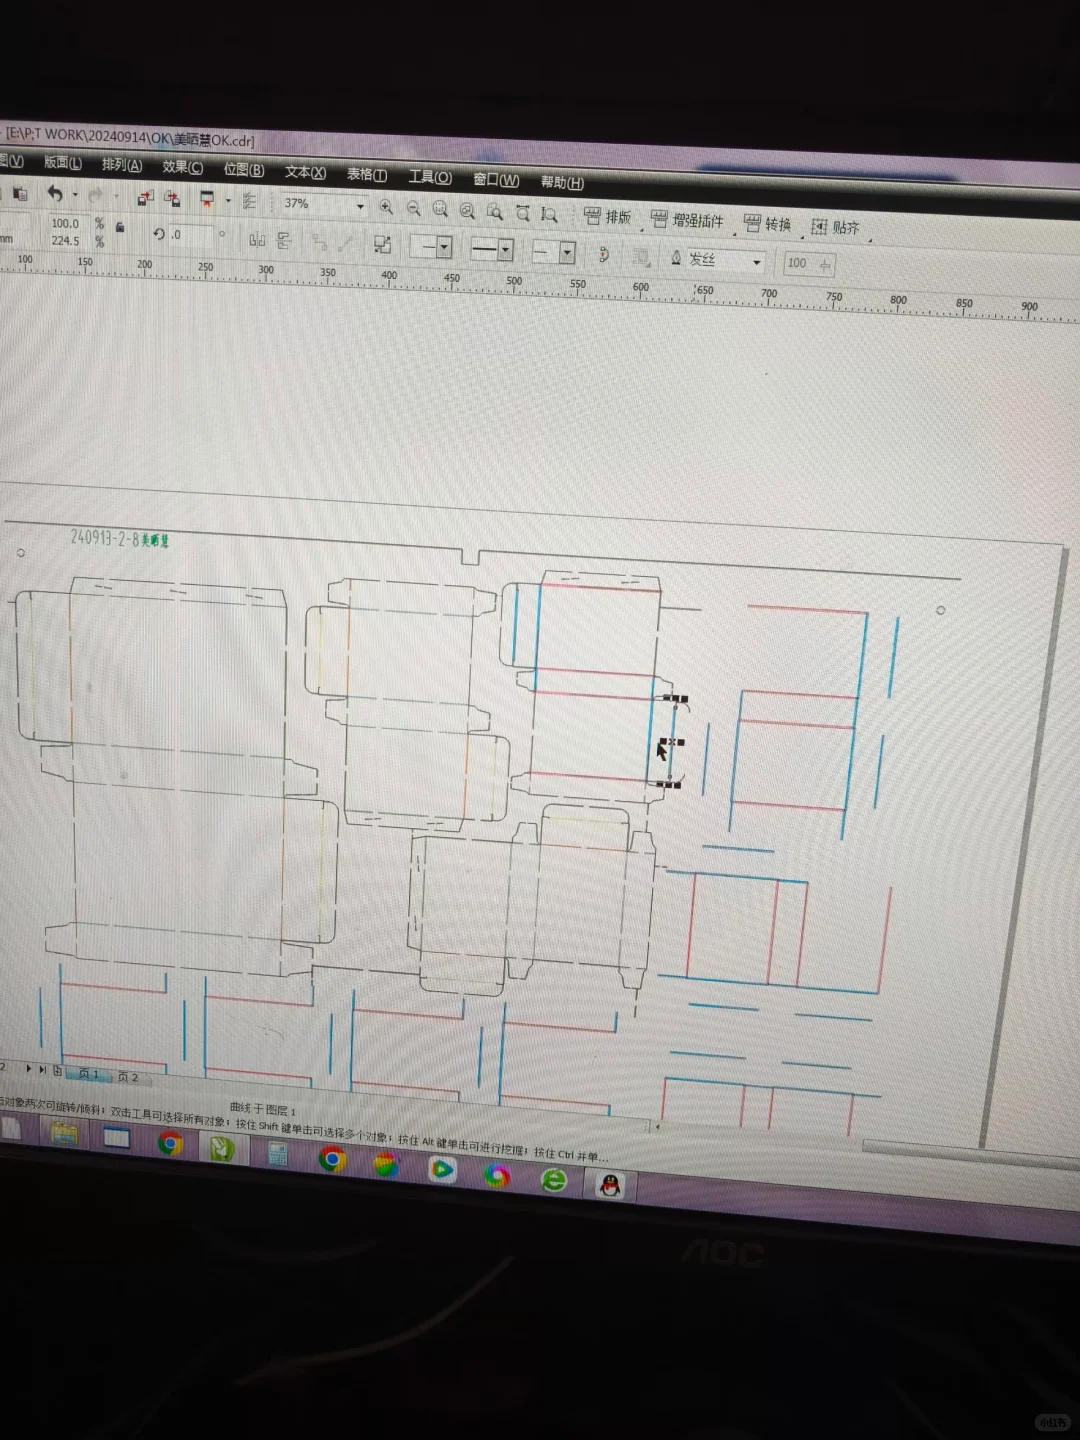The image size is (1080, 1440).
Task: Click the options icon left of zoom box
Action: [x=250, y=202]
